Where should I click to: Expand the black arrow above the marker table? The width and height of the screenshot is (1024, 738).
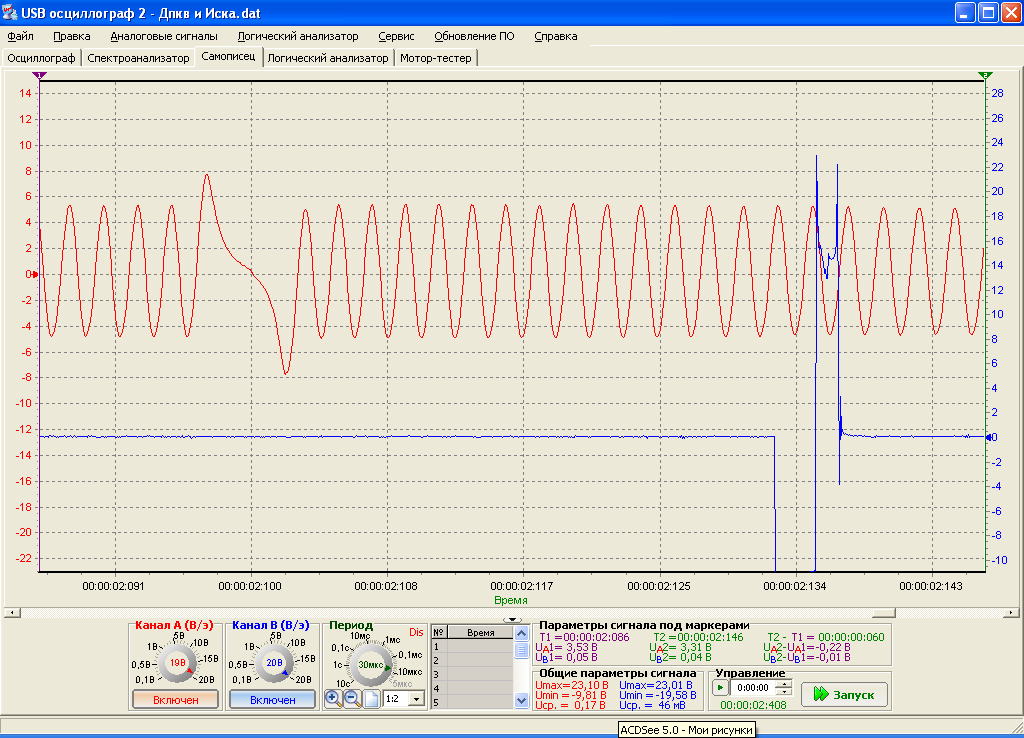click(x=513, y=620)
